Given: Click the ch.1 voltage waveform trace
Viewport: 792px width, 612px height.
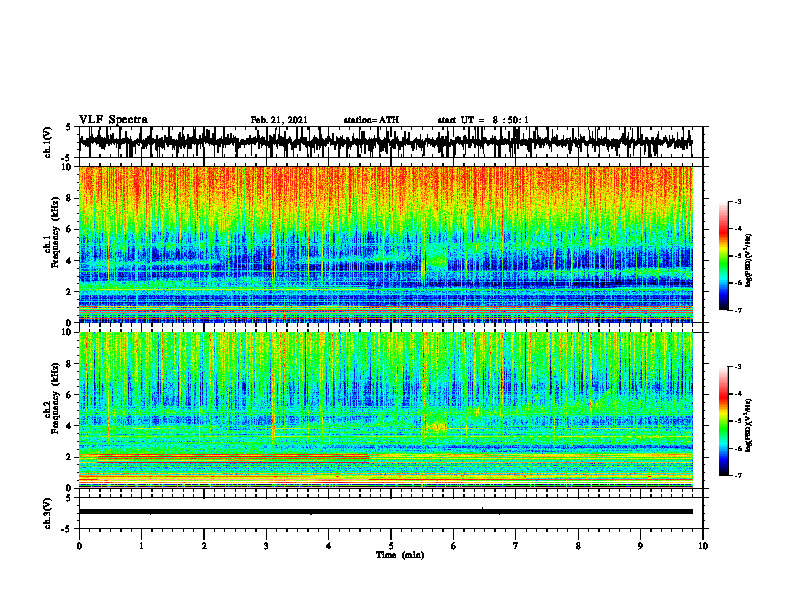Looking at the screenshot, I should [x=385, y=142].
